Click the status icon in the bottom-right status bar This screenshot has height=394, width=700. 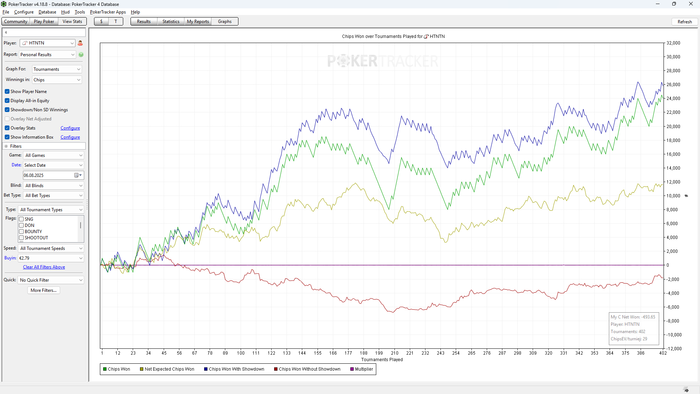tap(686, 390)
